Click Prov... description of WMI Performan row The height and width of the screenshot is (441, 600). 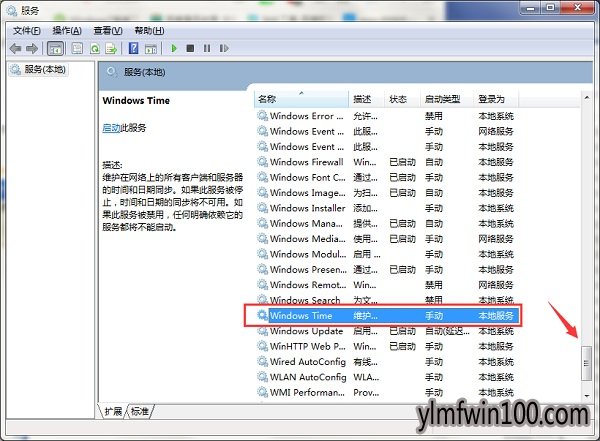click(x=366, y=392)
